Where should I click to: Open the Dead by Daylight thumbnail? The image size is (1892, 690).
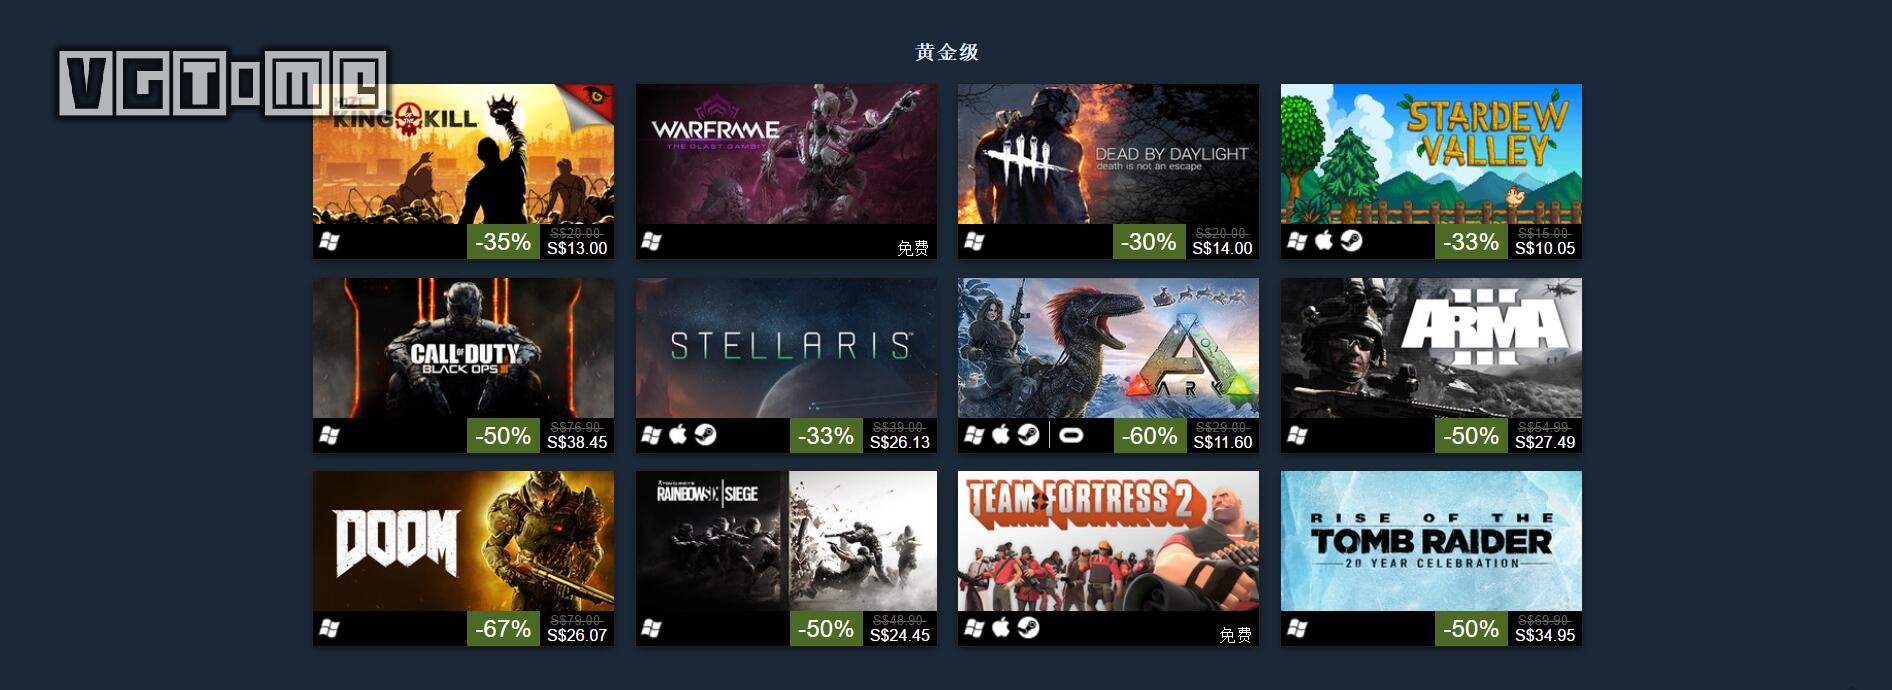(1108, 154)
